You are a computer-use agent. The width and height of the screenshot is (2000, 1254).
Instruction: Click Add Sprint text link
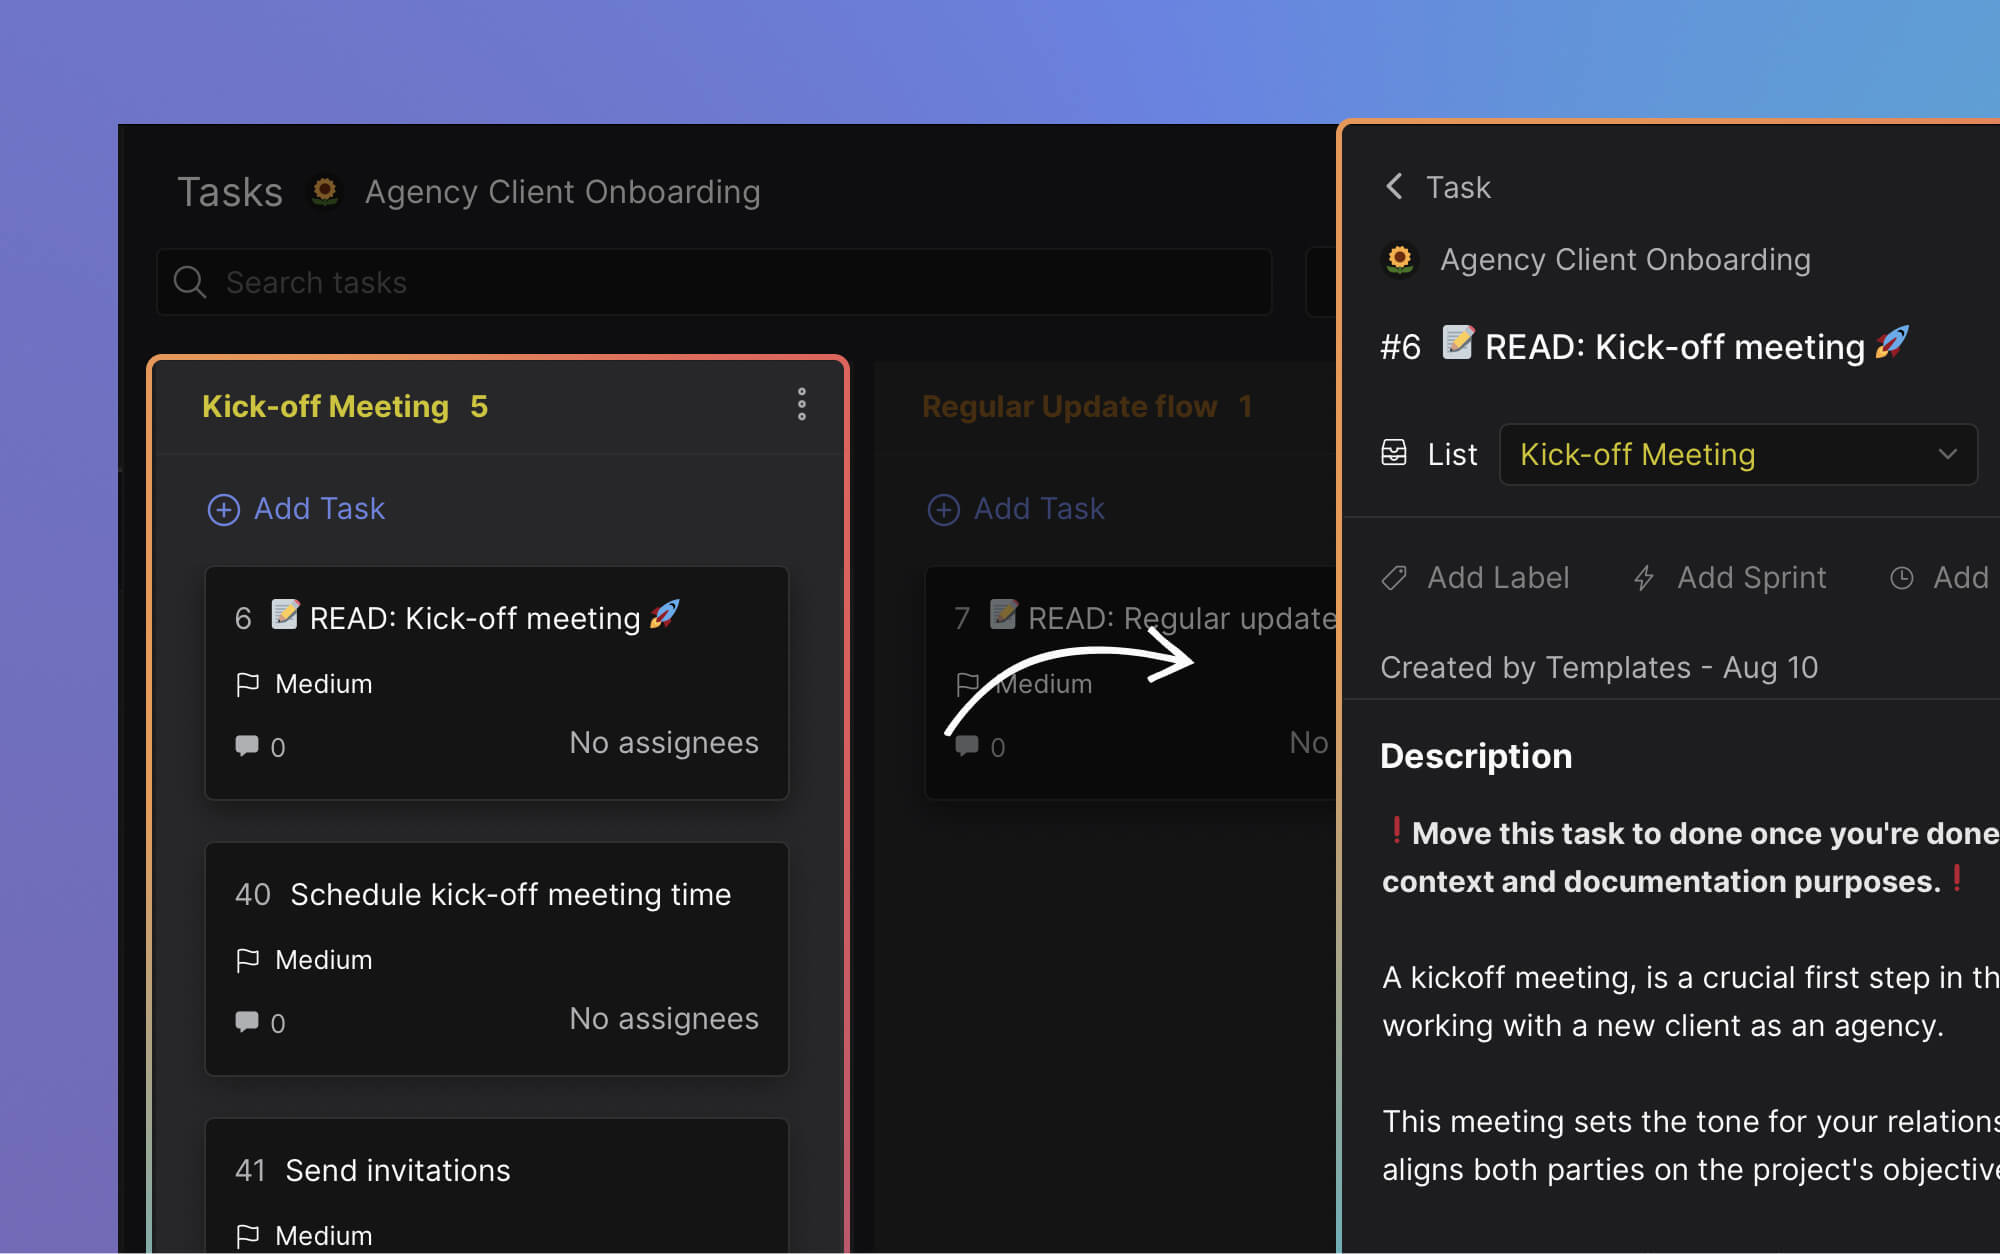click(x=1751, y=578)
